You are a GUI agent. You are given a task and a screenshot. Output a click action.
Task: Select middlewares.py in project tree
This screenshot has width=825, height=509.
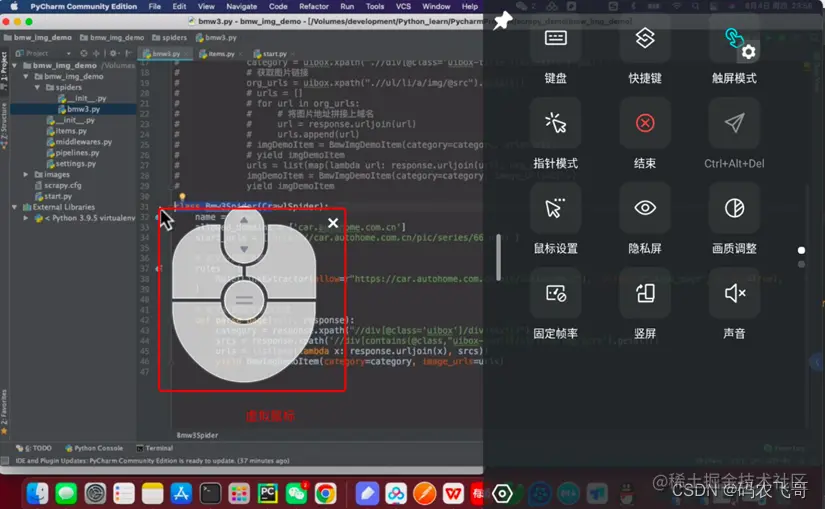pos(79,142)
